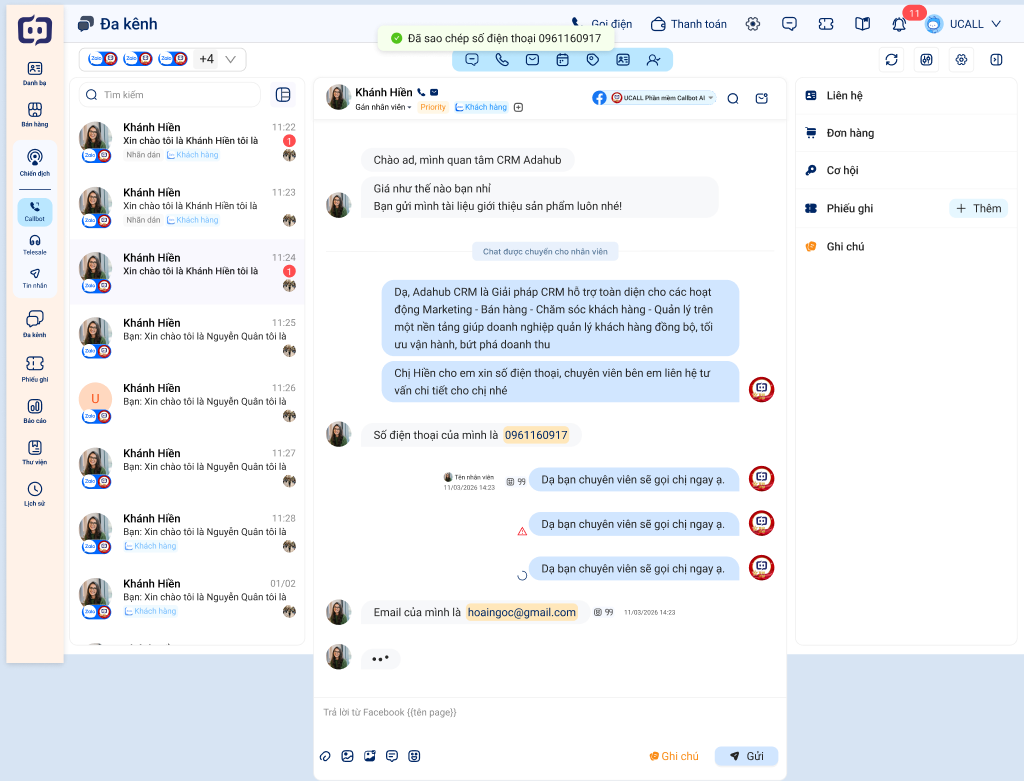
Task: Open ticket icon in top header
Action: click(825, 24)
